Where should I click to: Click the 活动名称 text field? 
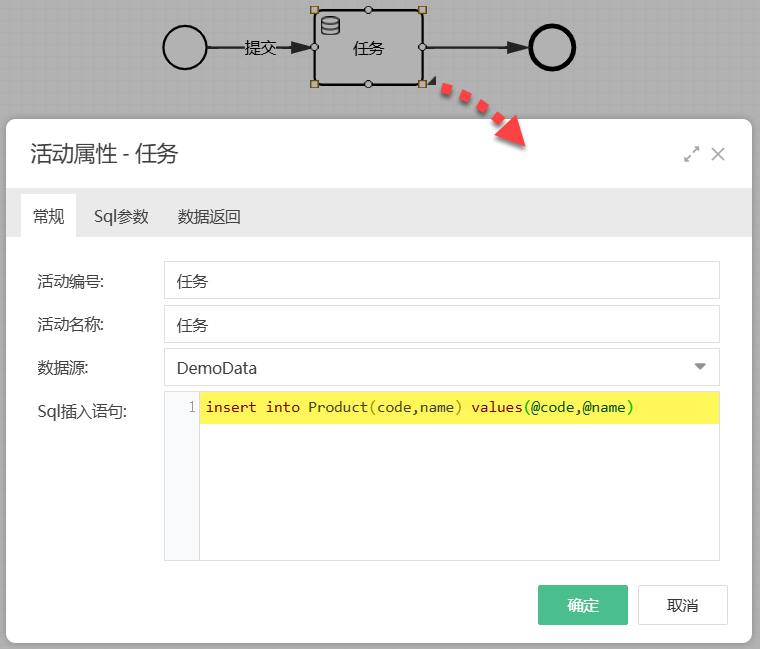[441, 324]
